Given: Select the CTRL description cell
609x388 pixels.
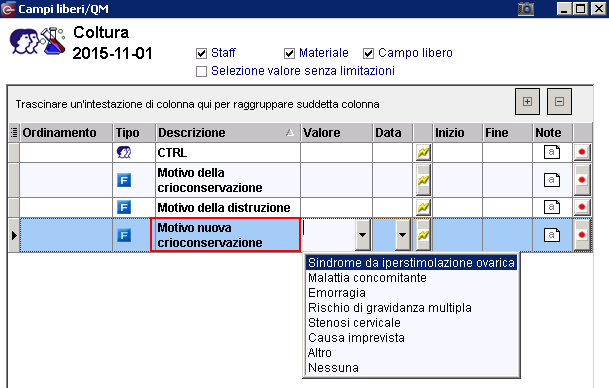Looking at the screenshot, I should pos(228,153).
